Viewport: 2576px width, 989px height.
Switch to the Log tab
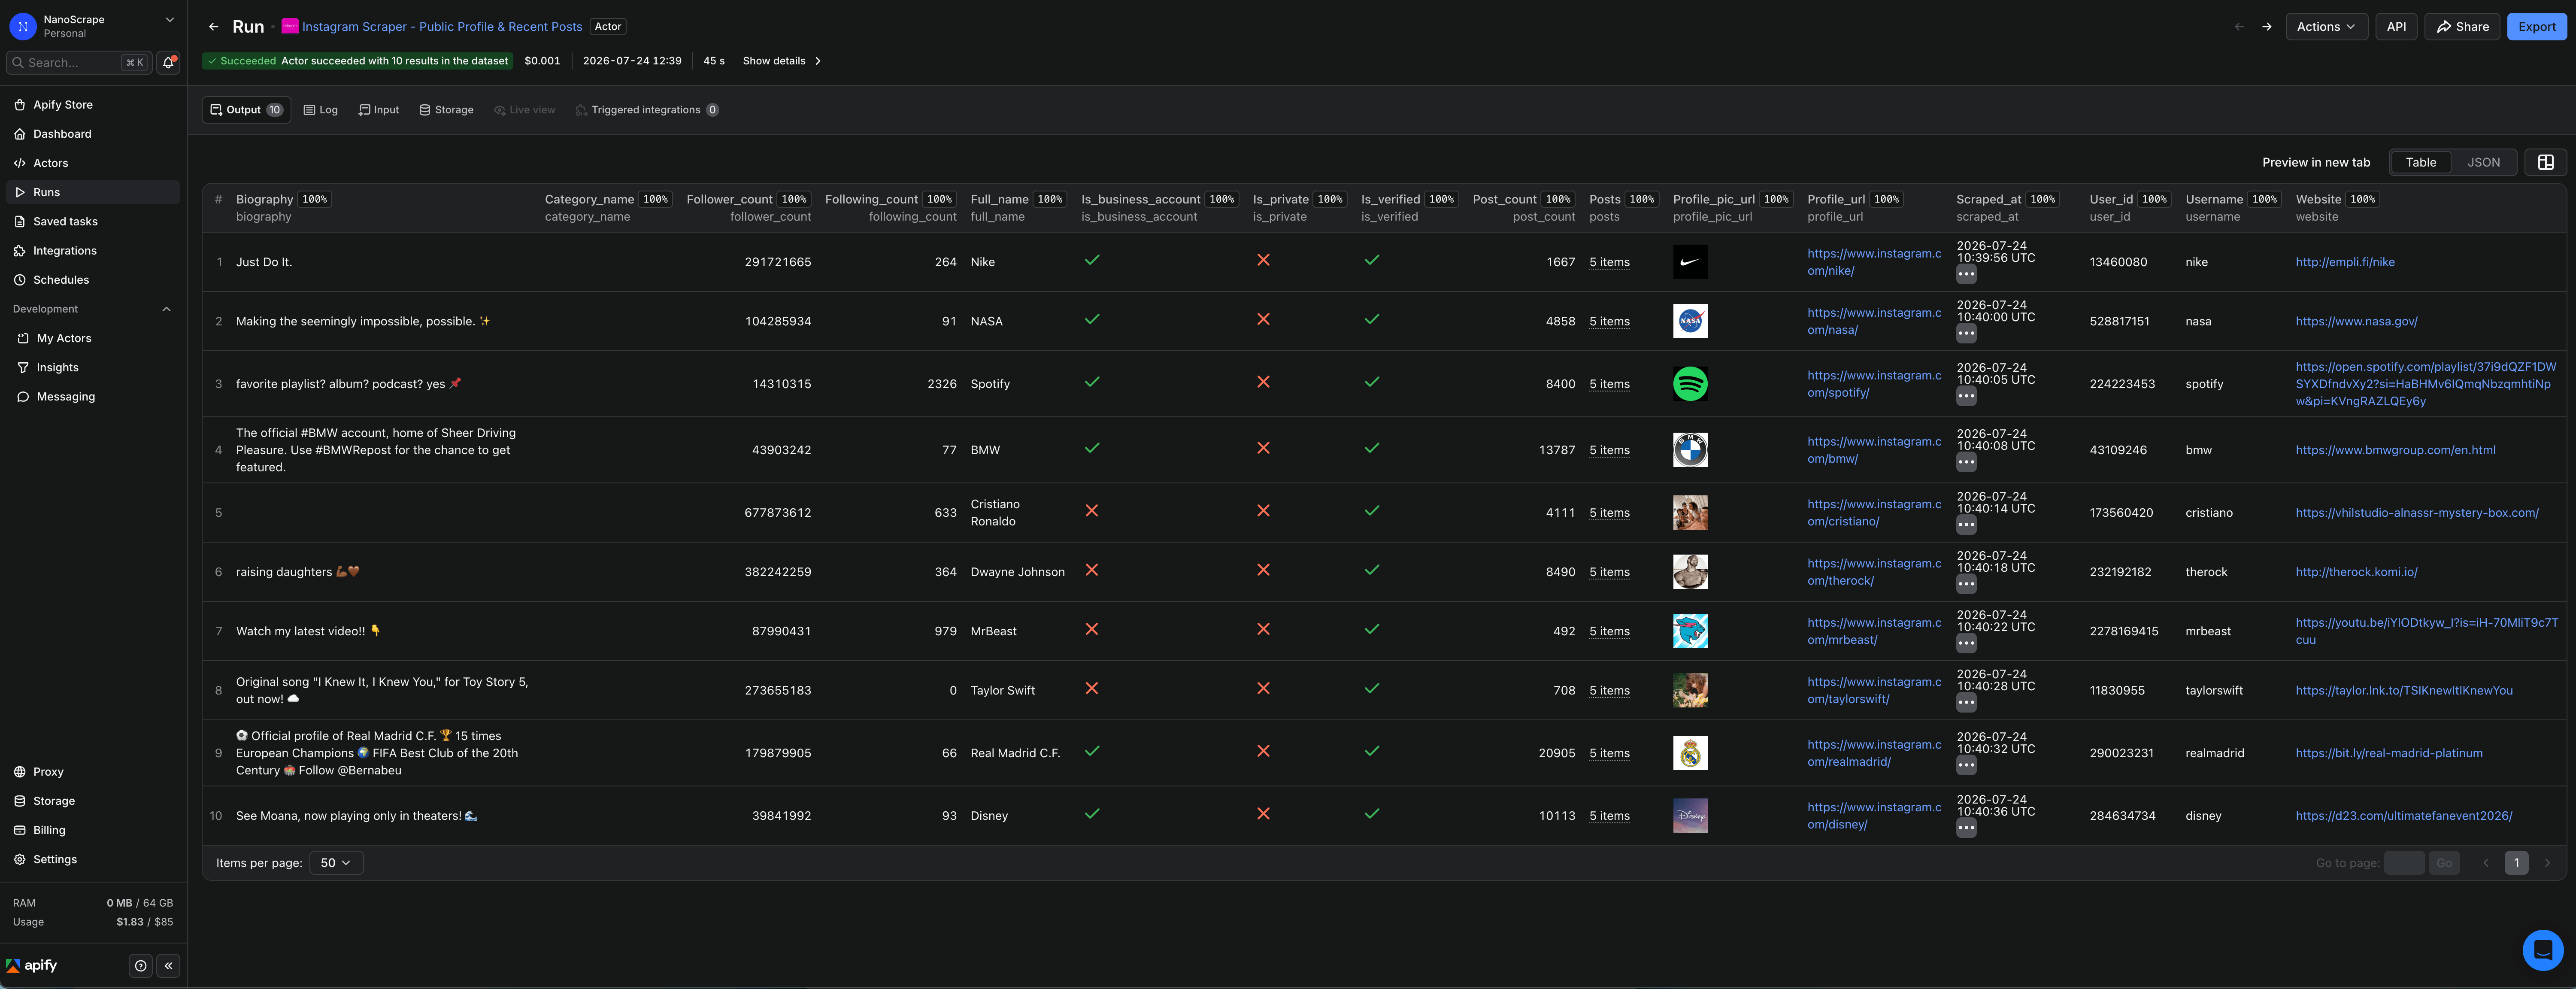321,110
